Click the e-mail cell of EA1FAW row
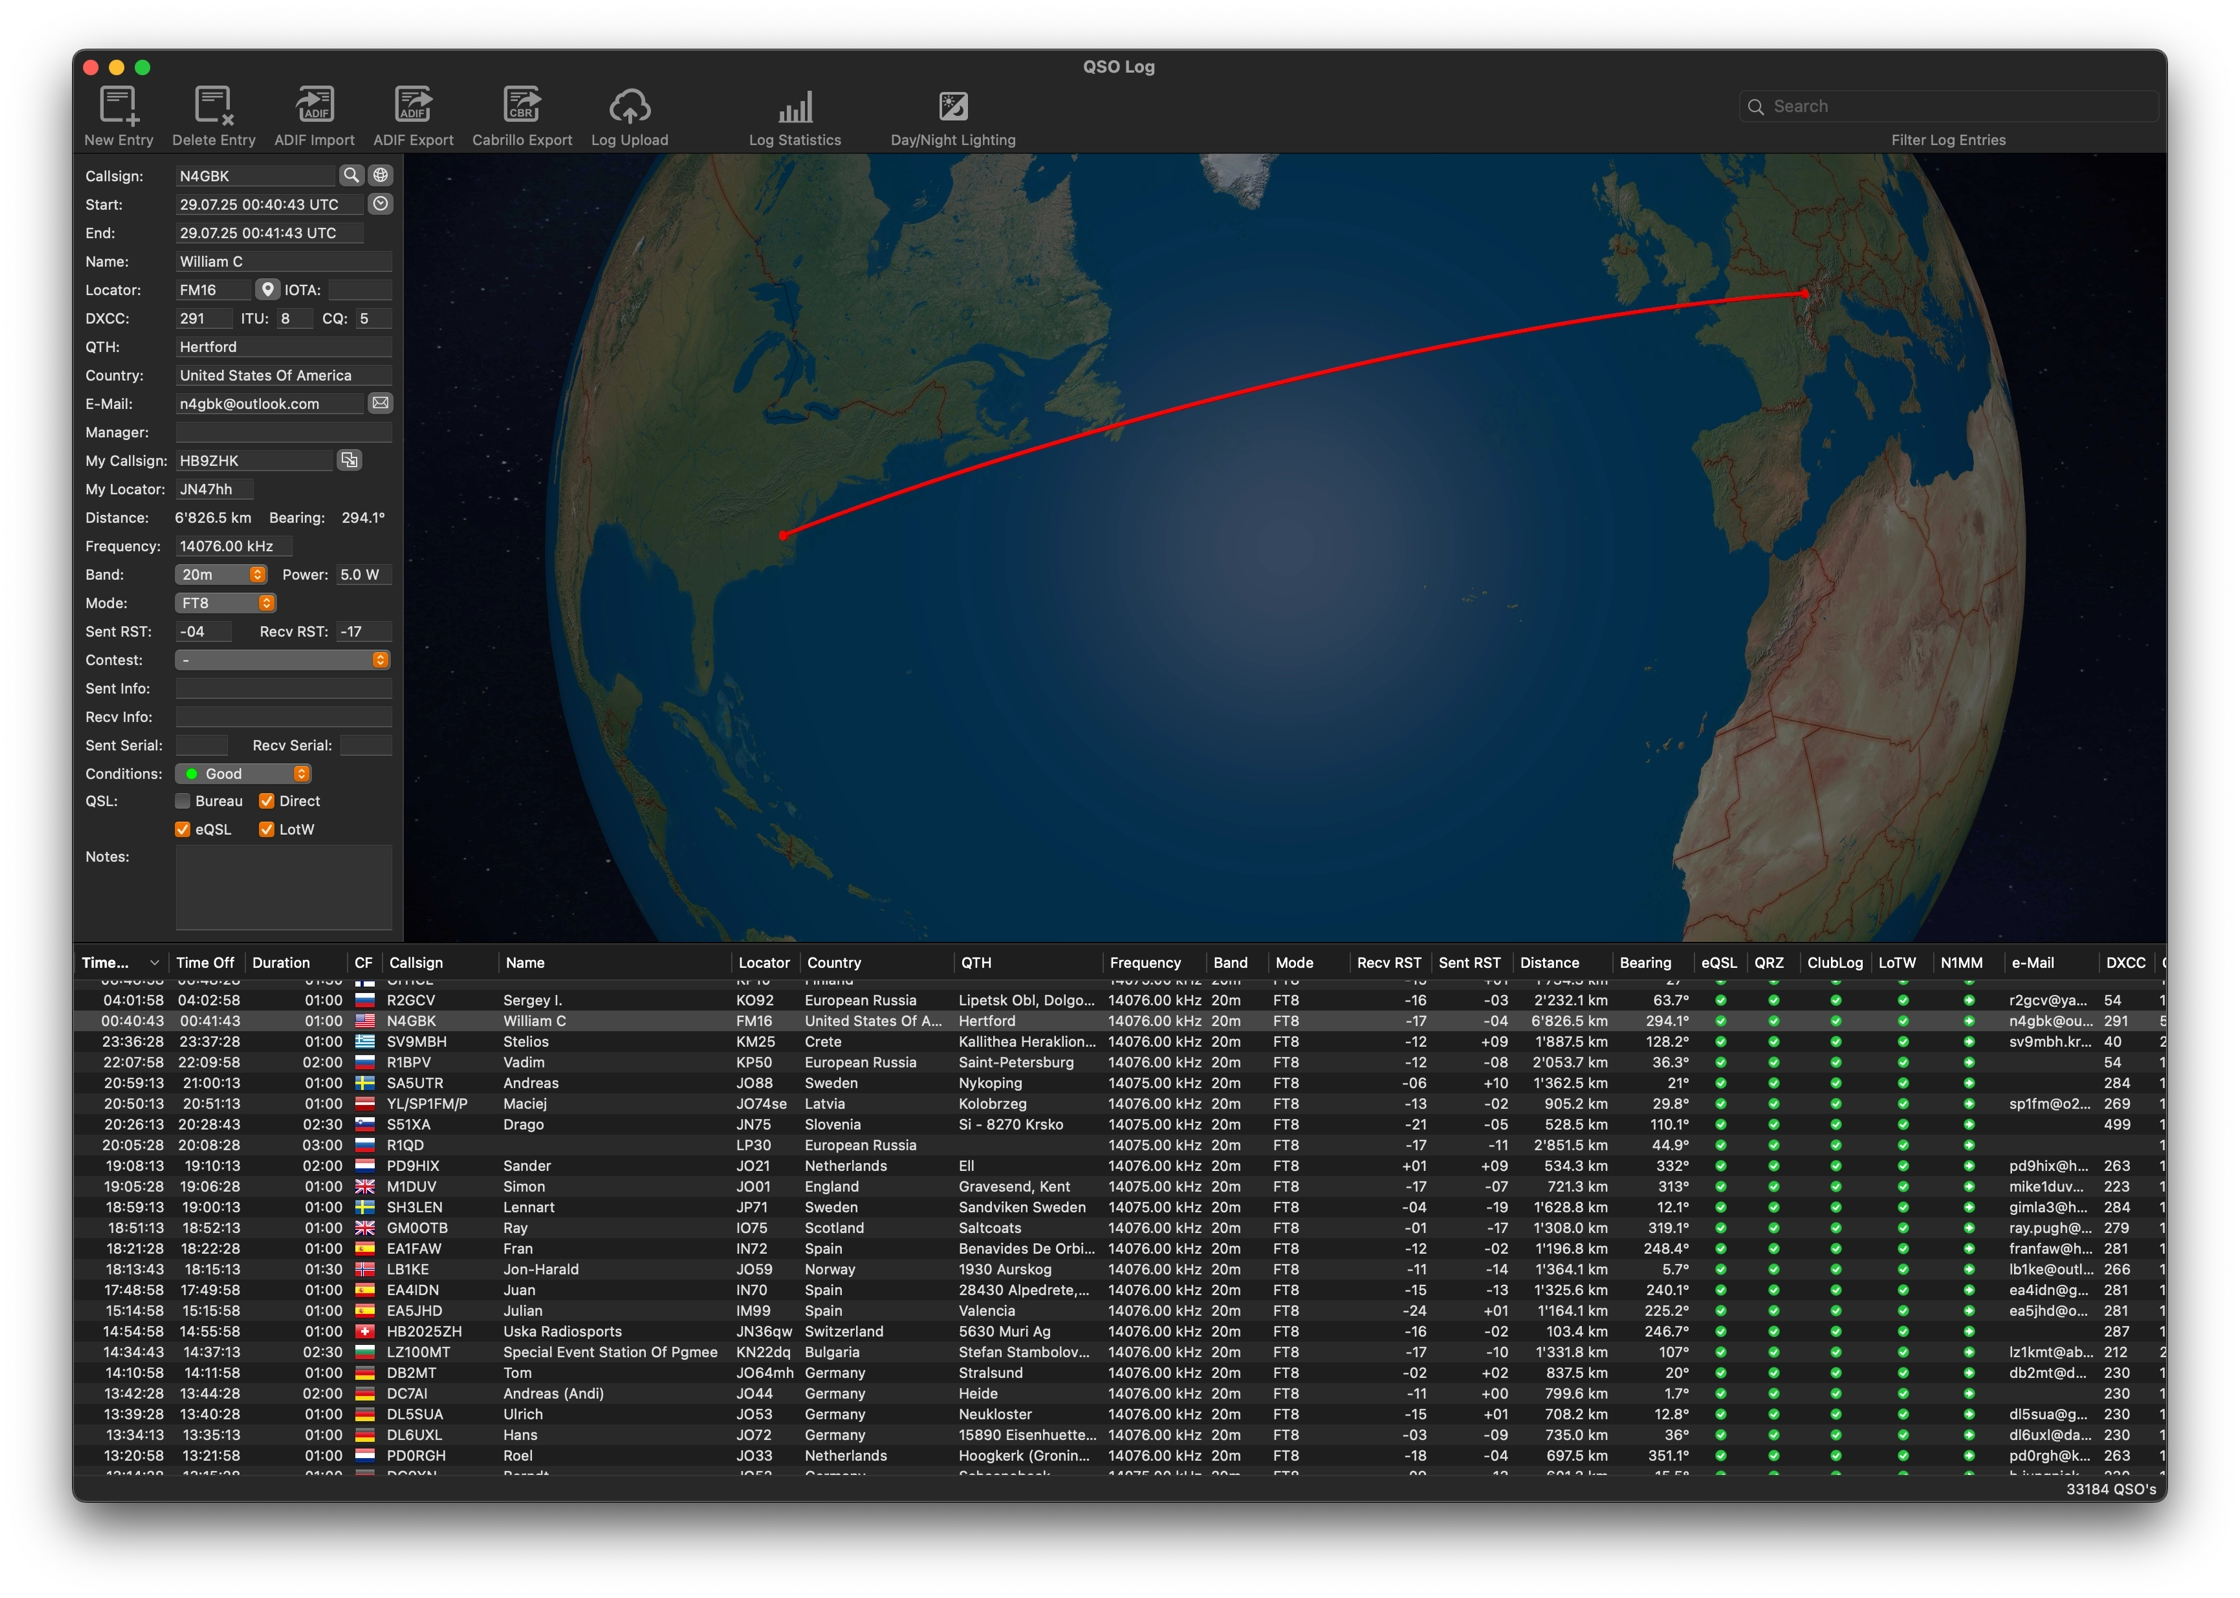This screenshot has width=2240, height=1598. pyautogui.click(x=2049, y=1249)
